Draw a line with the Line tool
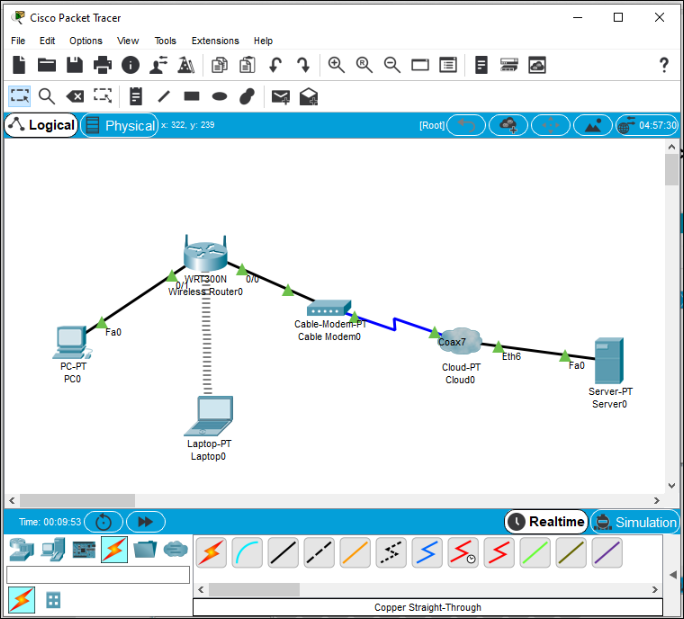Image resolution: width=684 pixels, height=619 pixels. tap(164, 96)
